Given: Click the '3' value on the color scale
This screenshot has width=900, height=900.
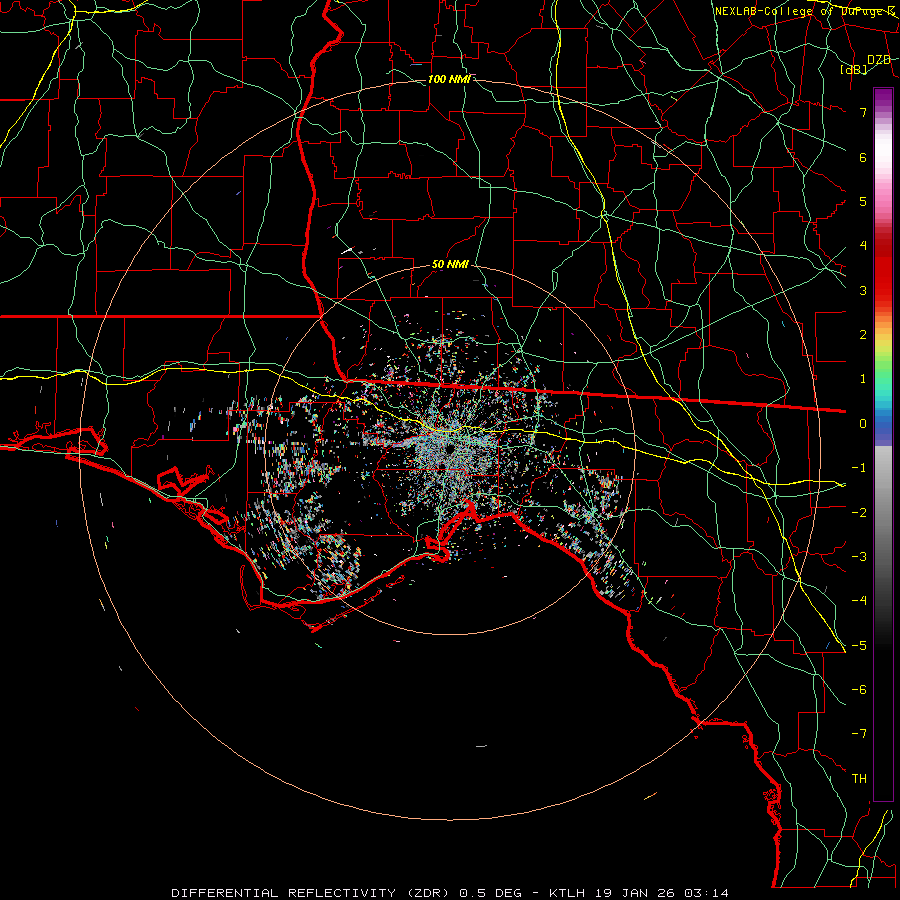Looking at the screenshot, I should [863, 290].
